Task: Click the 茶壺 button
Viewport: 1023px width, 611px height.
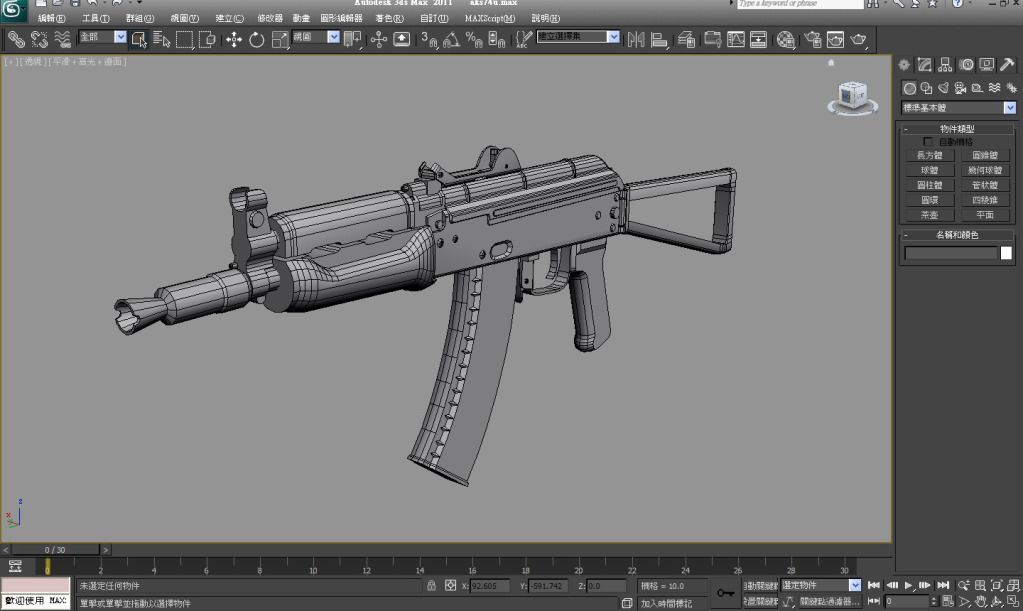Action: [x=929, y=215]
